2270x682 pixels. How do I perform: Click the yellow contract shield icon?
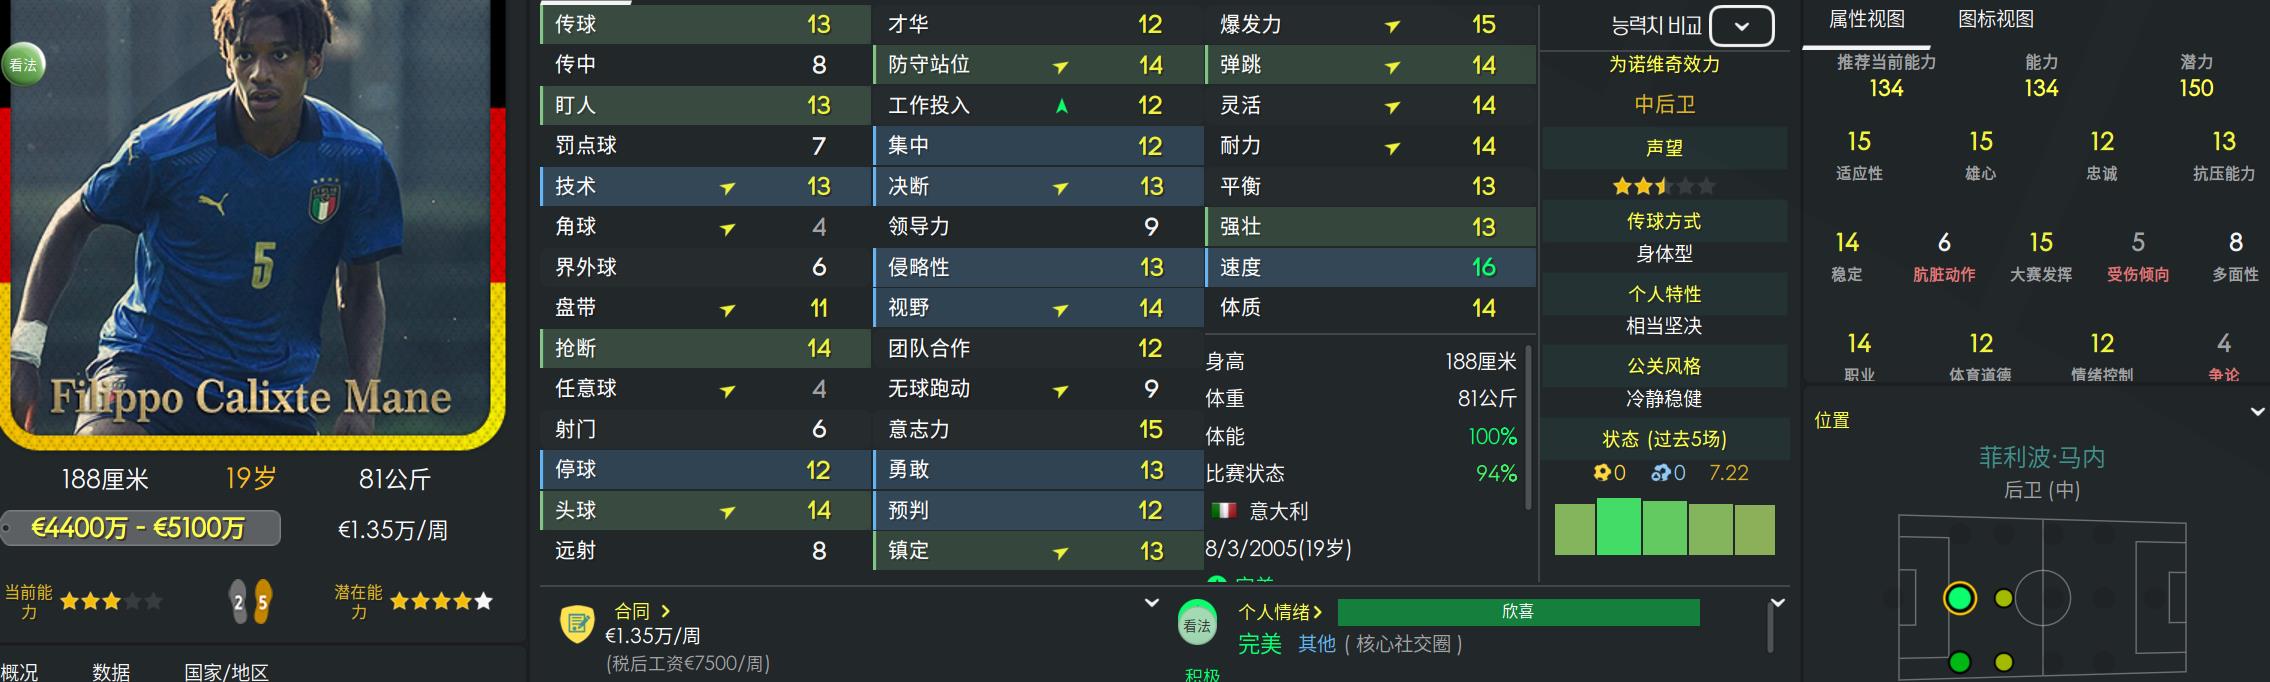577,624
